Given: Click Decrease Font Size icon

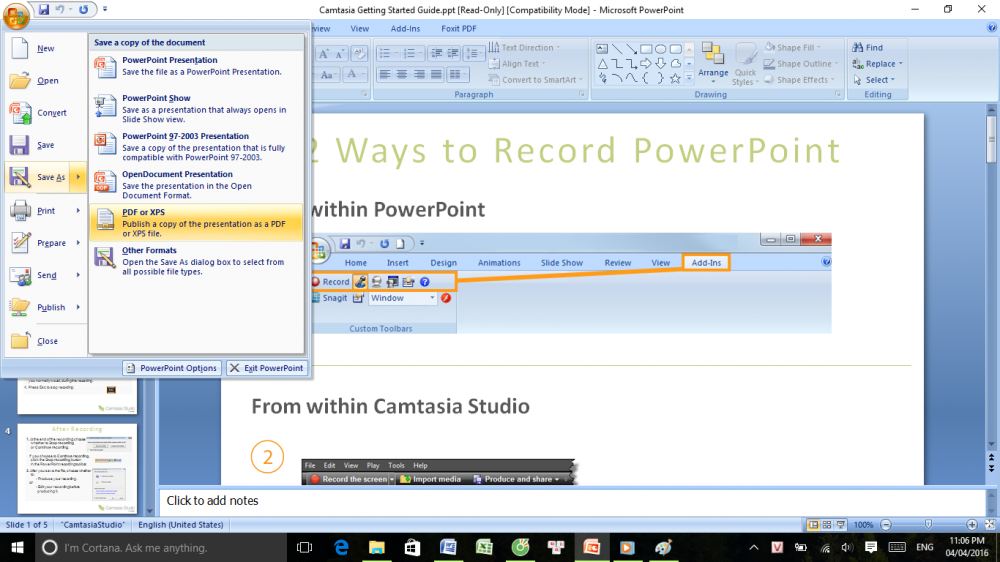Looking at the screenshot, I should (341, 54).
